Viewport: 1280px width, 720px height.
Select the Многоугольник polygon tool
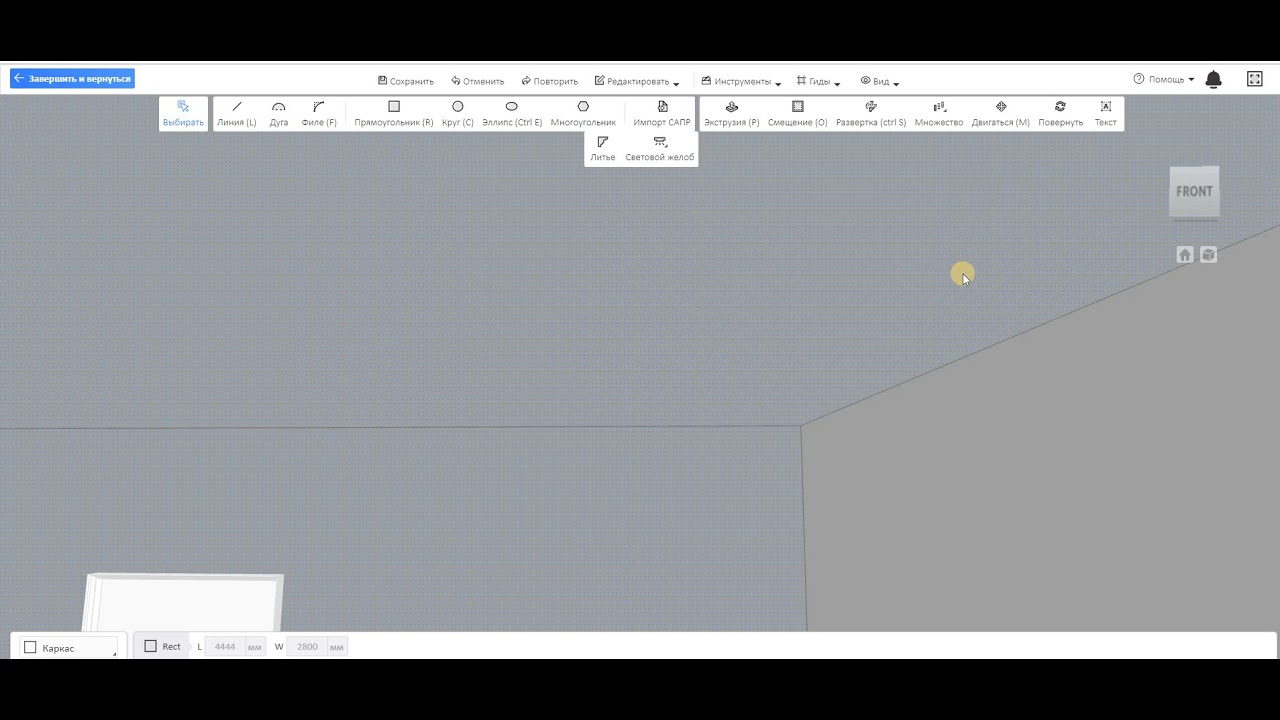(x=583, y=113)
